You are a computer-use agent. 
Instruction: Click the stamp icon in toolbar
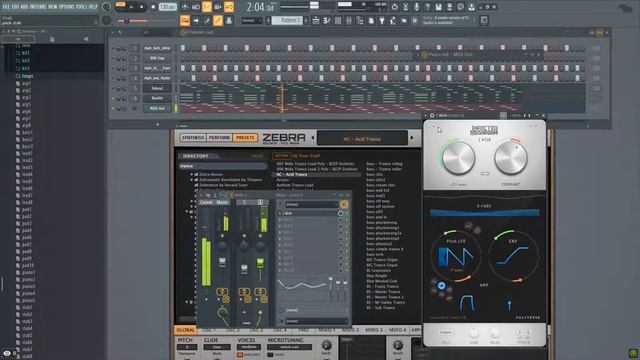229,20
